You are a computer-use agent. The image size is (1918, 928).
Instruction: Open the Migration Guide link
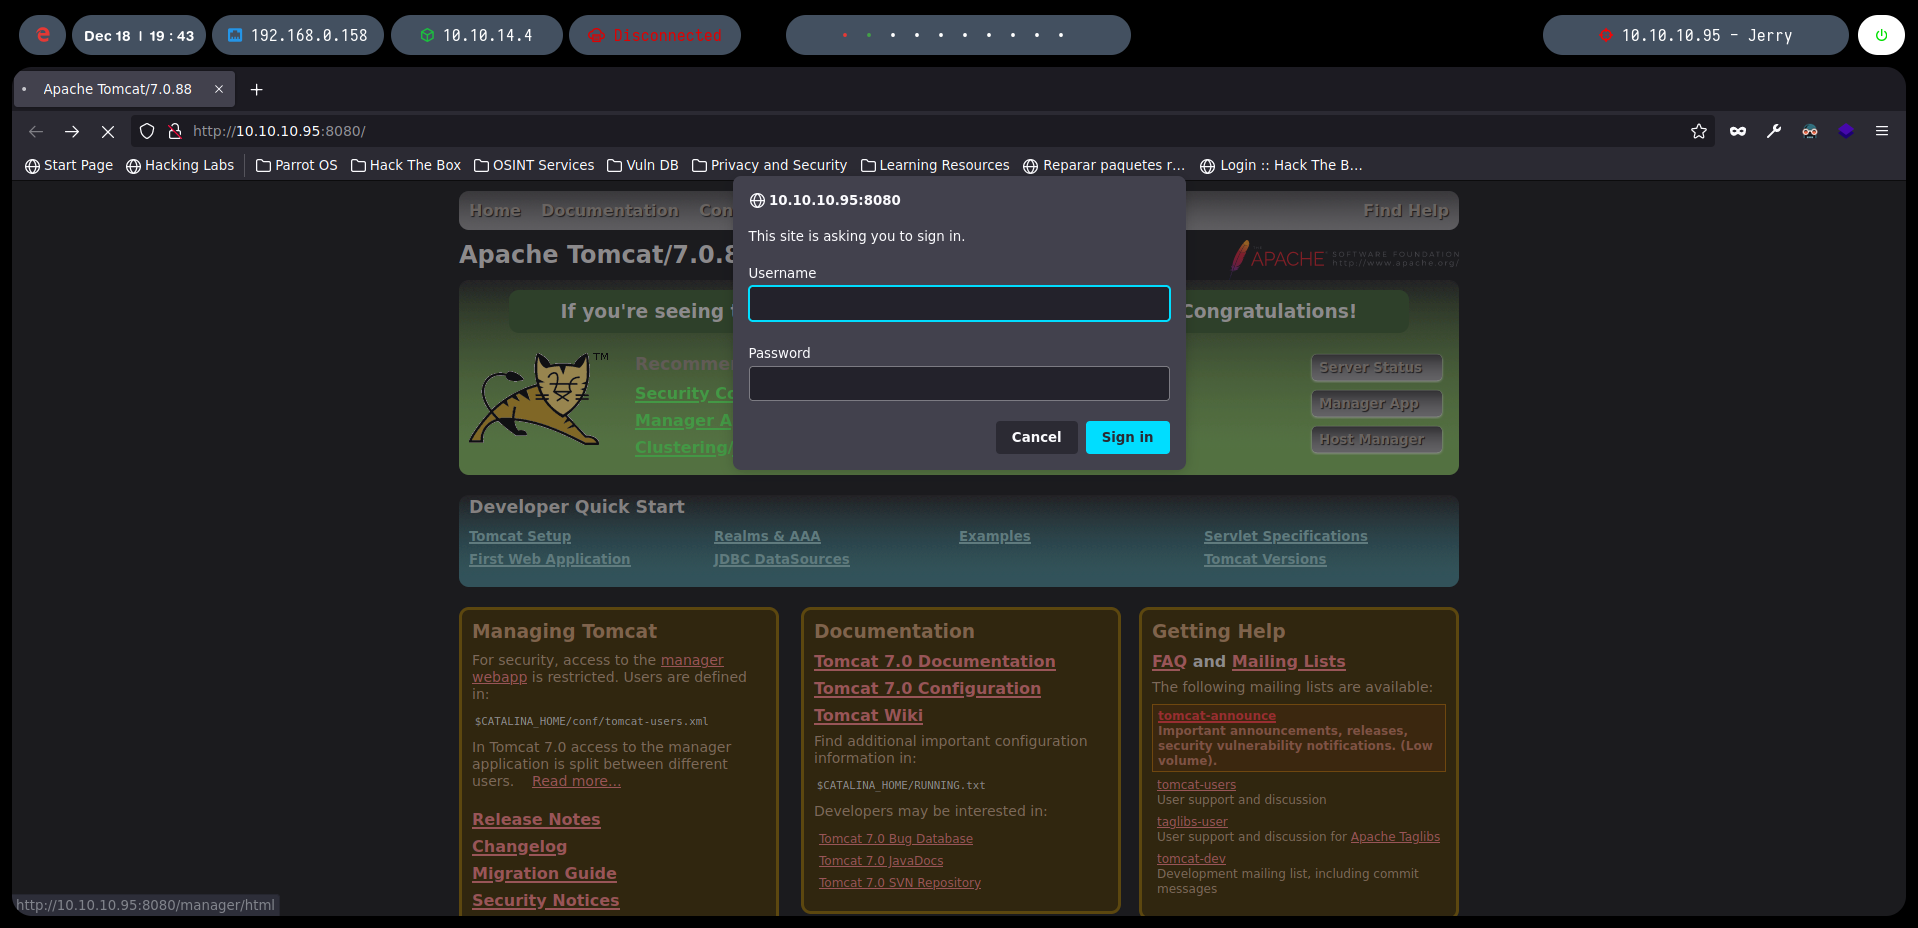544,874
